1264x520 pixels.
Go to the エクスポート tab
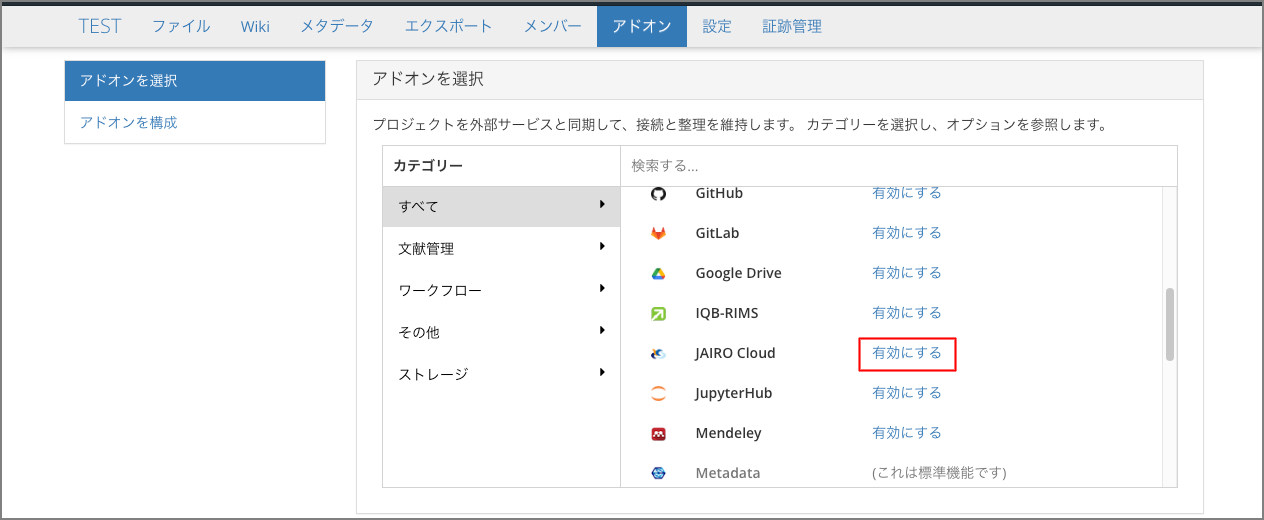[449, 26]
